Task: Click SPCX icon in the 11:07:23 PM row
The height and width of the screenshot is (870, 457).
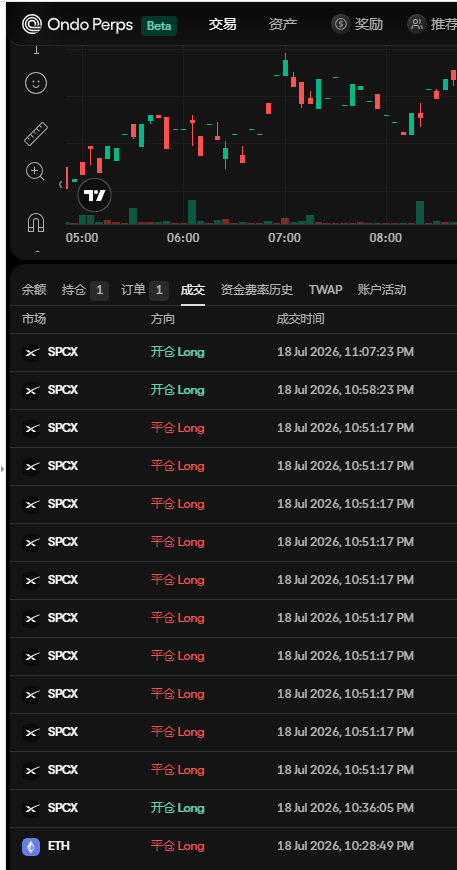Action: 31,353
